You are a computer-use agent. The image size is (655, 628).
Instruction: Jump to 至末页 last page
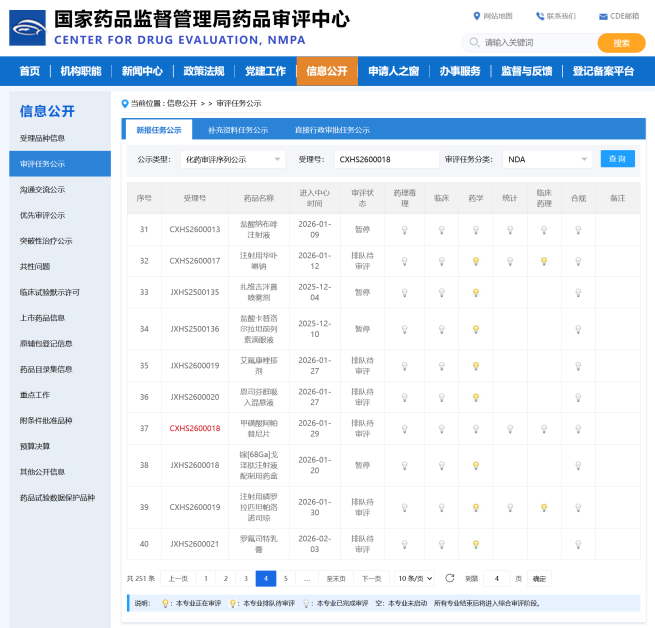click(336, 578)
